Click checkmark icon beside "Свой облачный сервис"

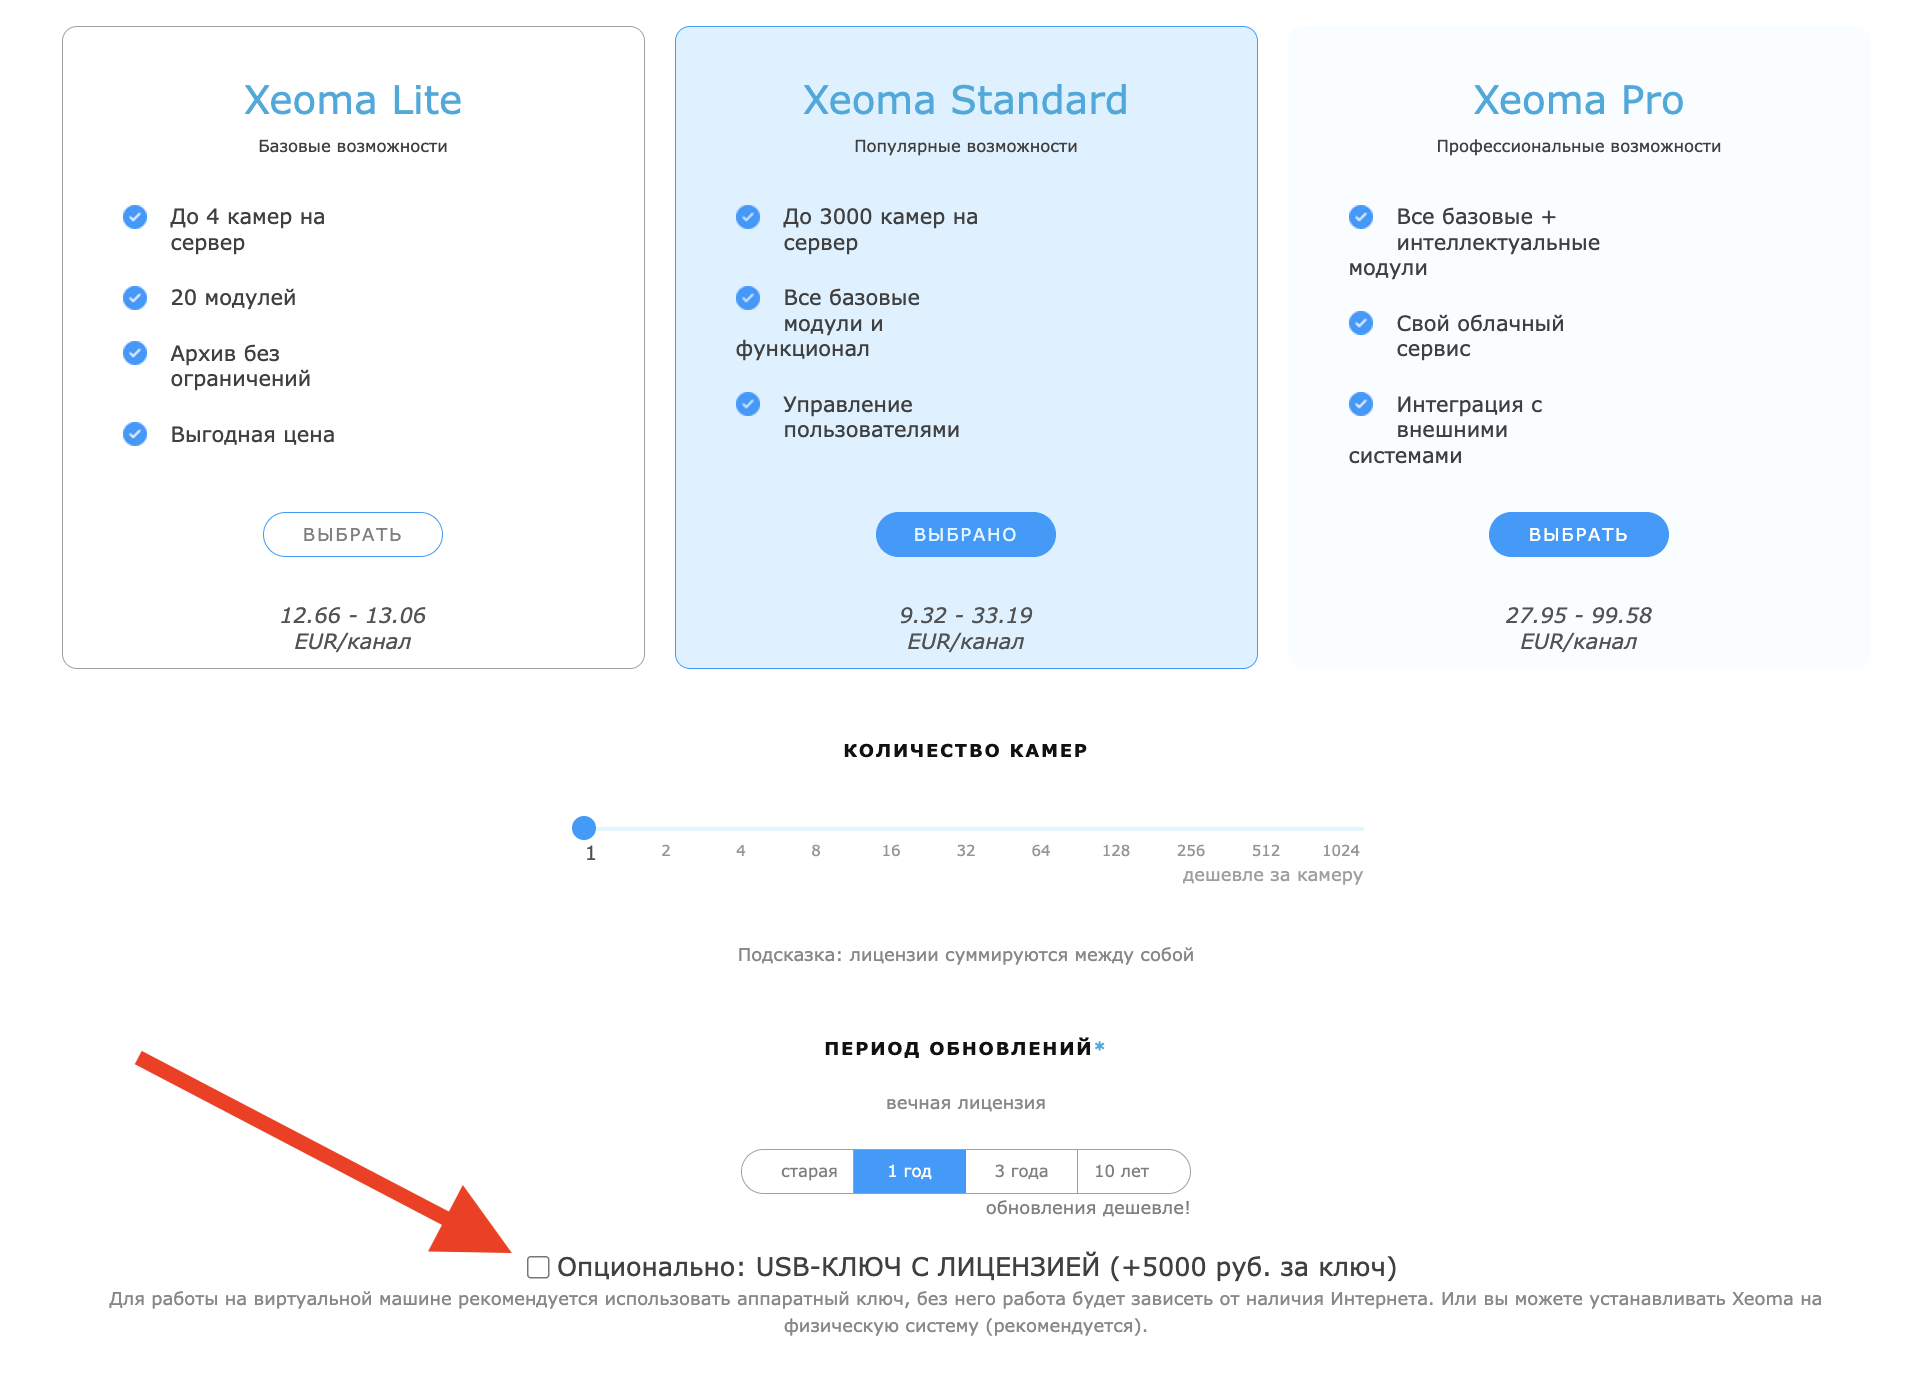[x=1361, y=323]
